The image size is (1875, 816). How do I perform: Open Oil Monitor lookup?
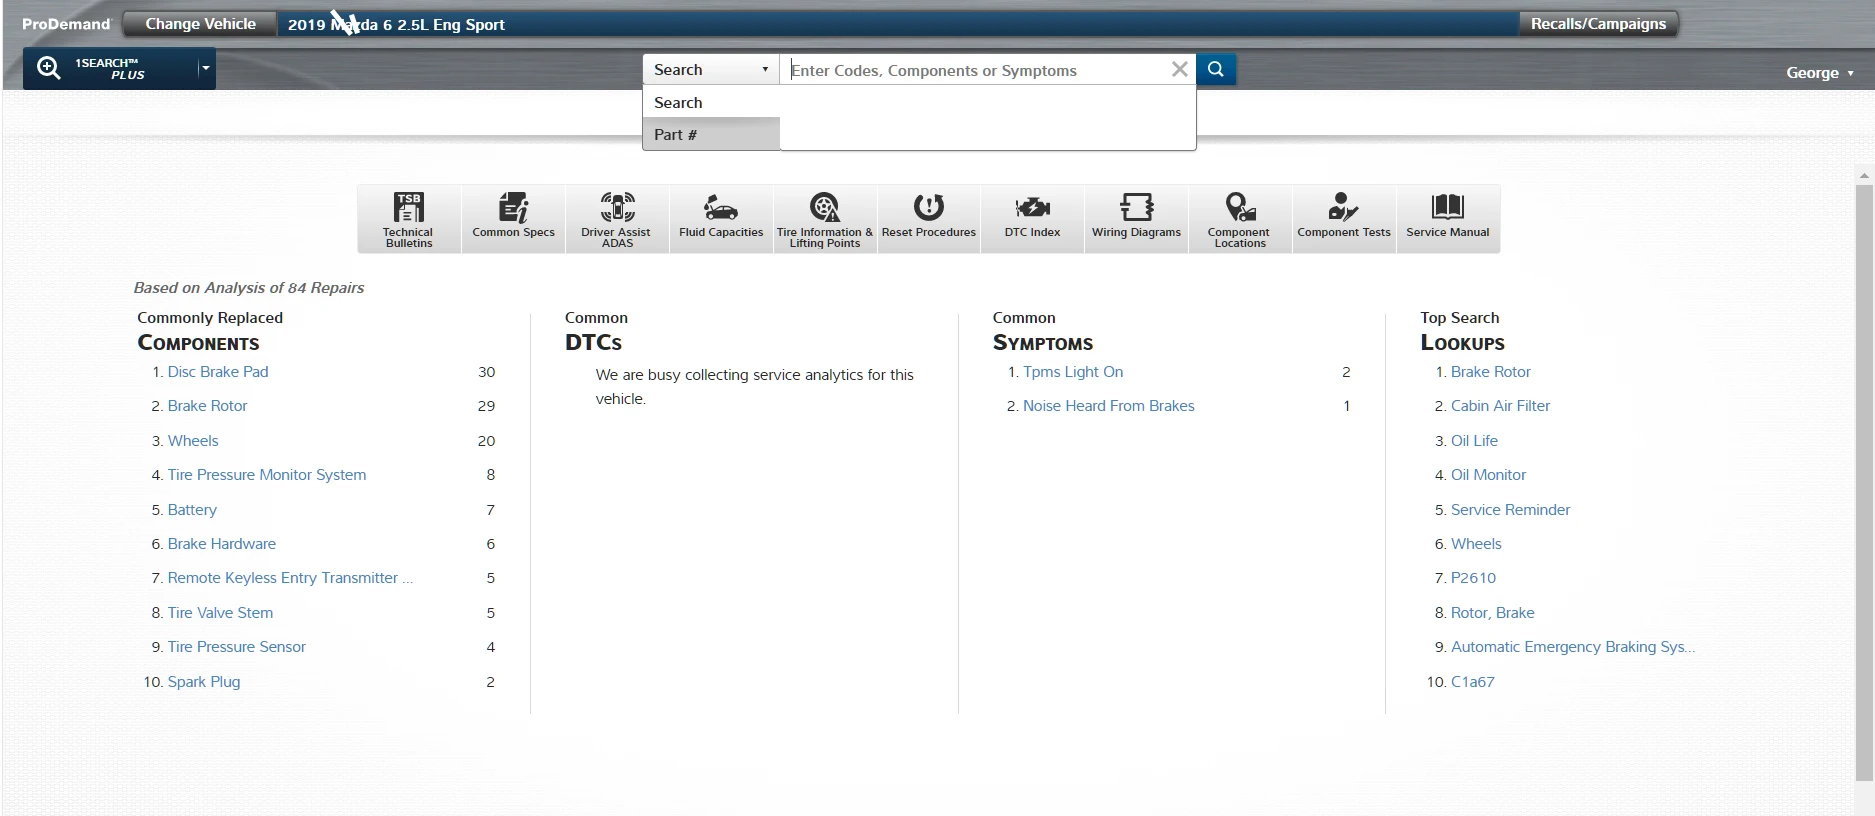[1488, 475]
